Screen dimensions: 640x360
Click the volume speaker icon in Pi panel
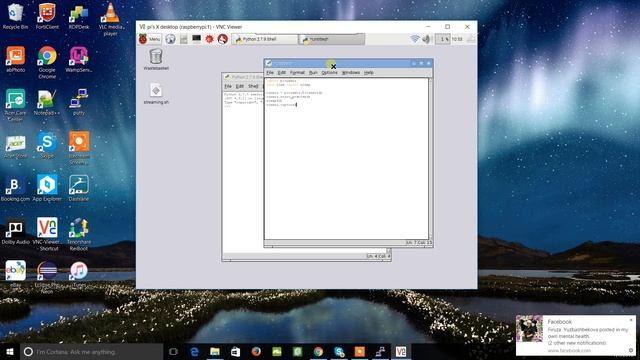pos(426,39)
